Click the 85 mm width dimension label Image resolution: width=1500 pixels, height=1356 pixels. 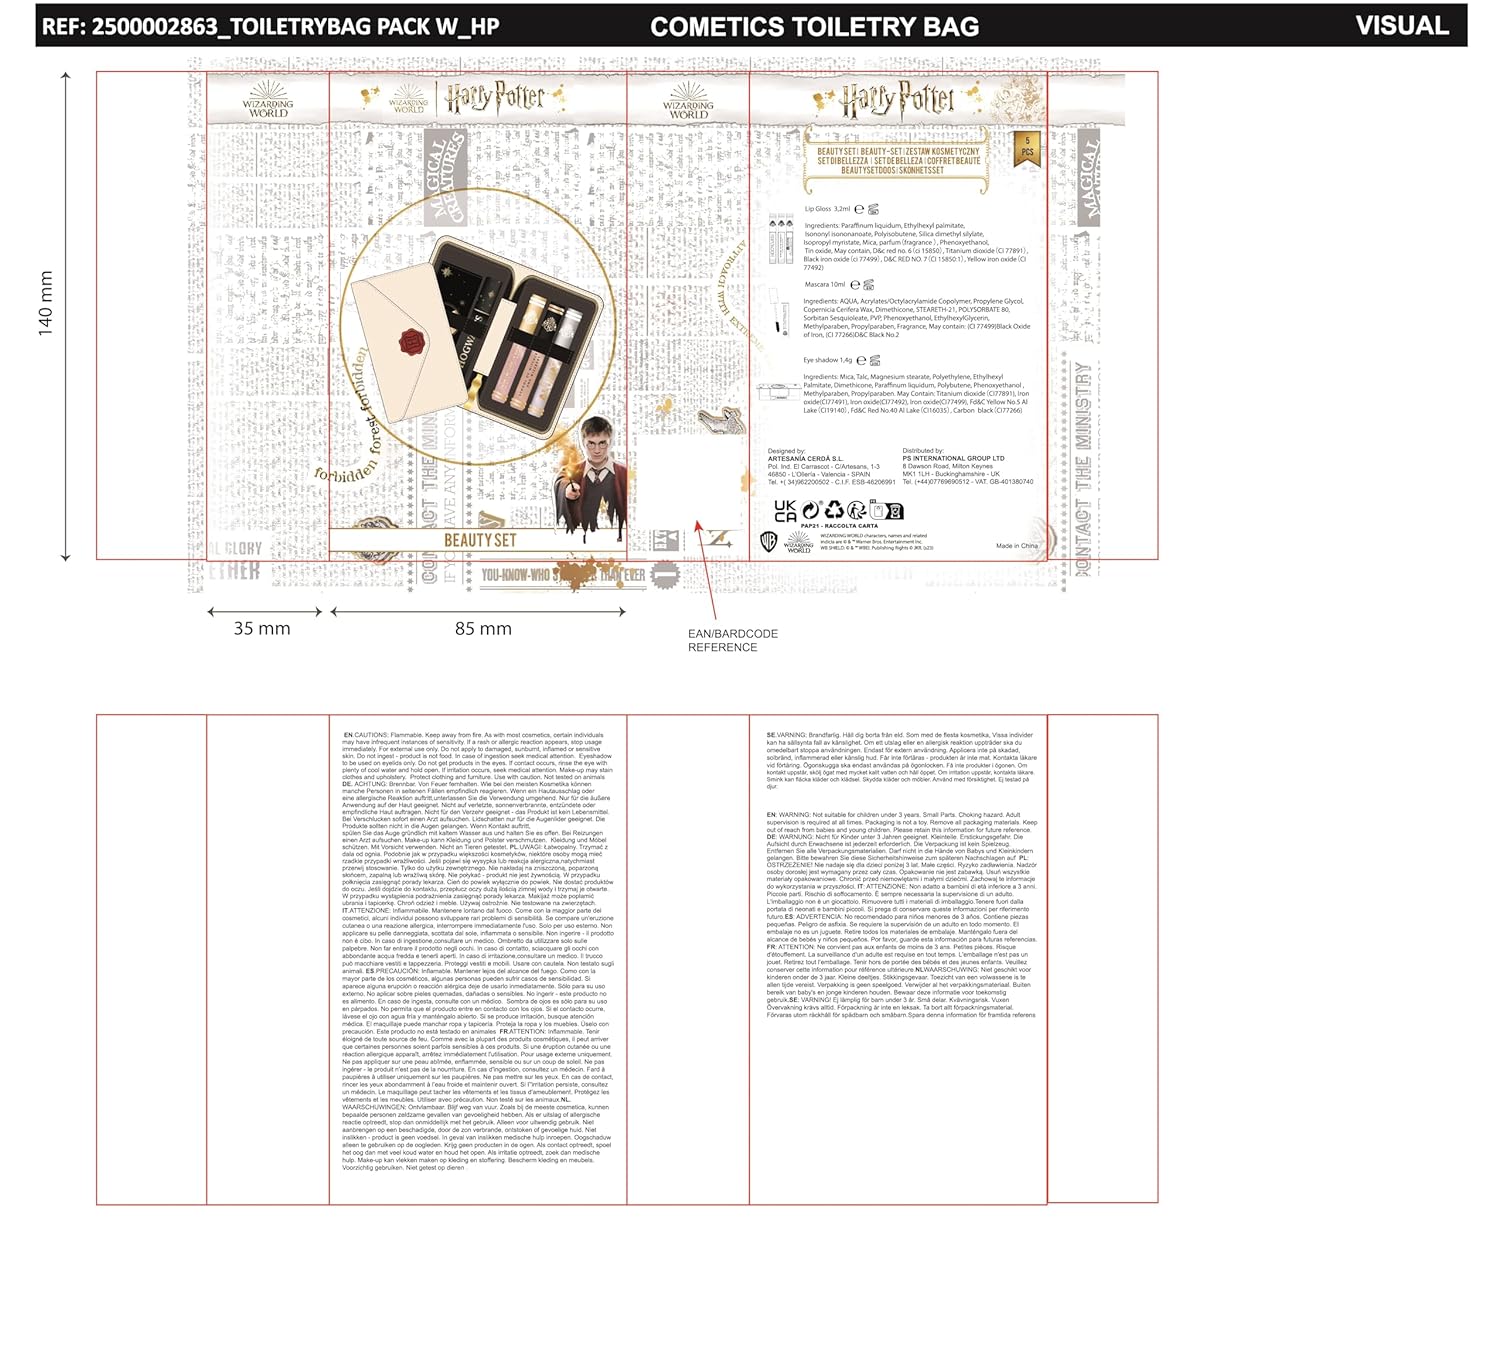pyautogui.click(x=483, y=628)
